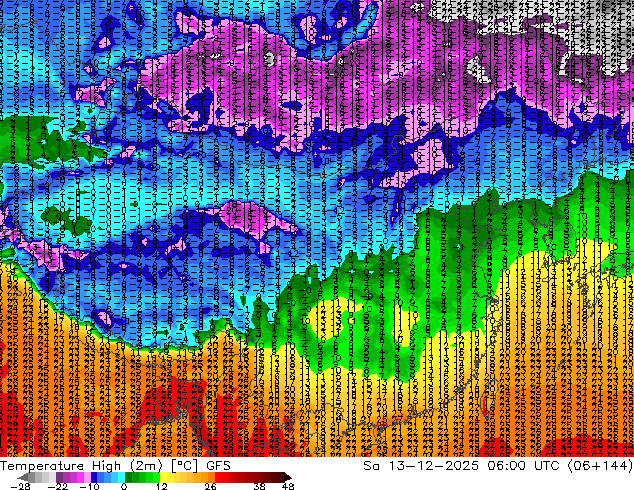Click the '48' legend label
Image resolution: width=634 pixels, height=490 pixels.
288,486
